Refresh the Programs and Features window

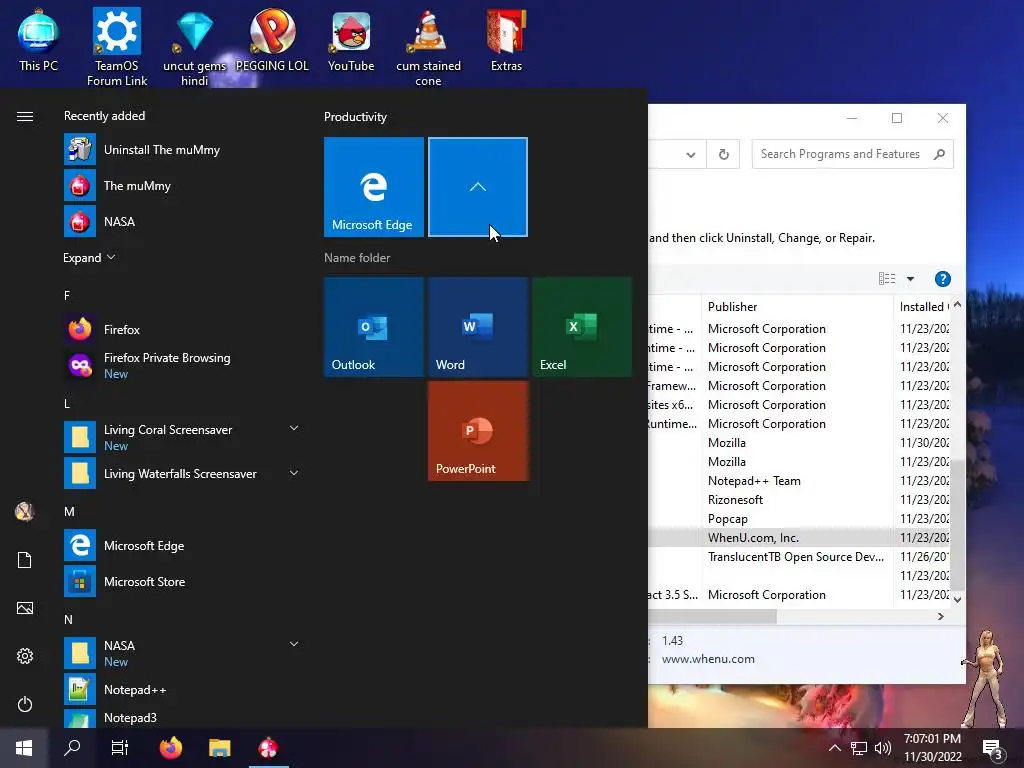click(724, 155)
